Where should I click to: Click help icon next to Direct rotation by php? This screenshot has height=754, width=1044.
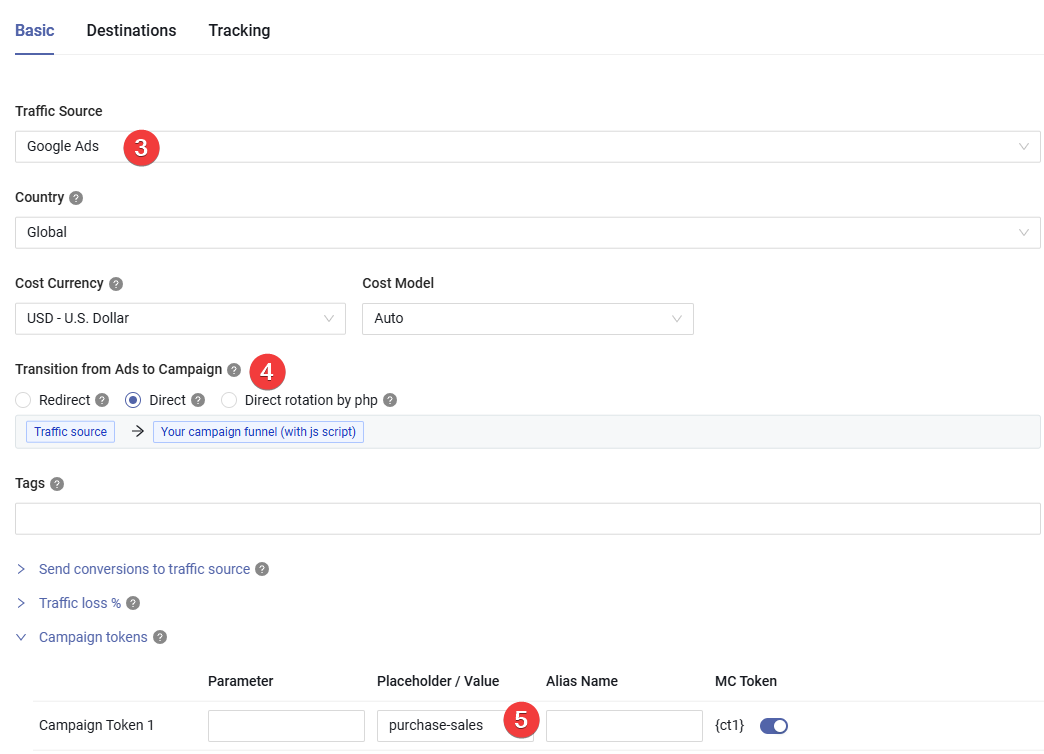point(390,400)
